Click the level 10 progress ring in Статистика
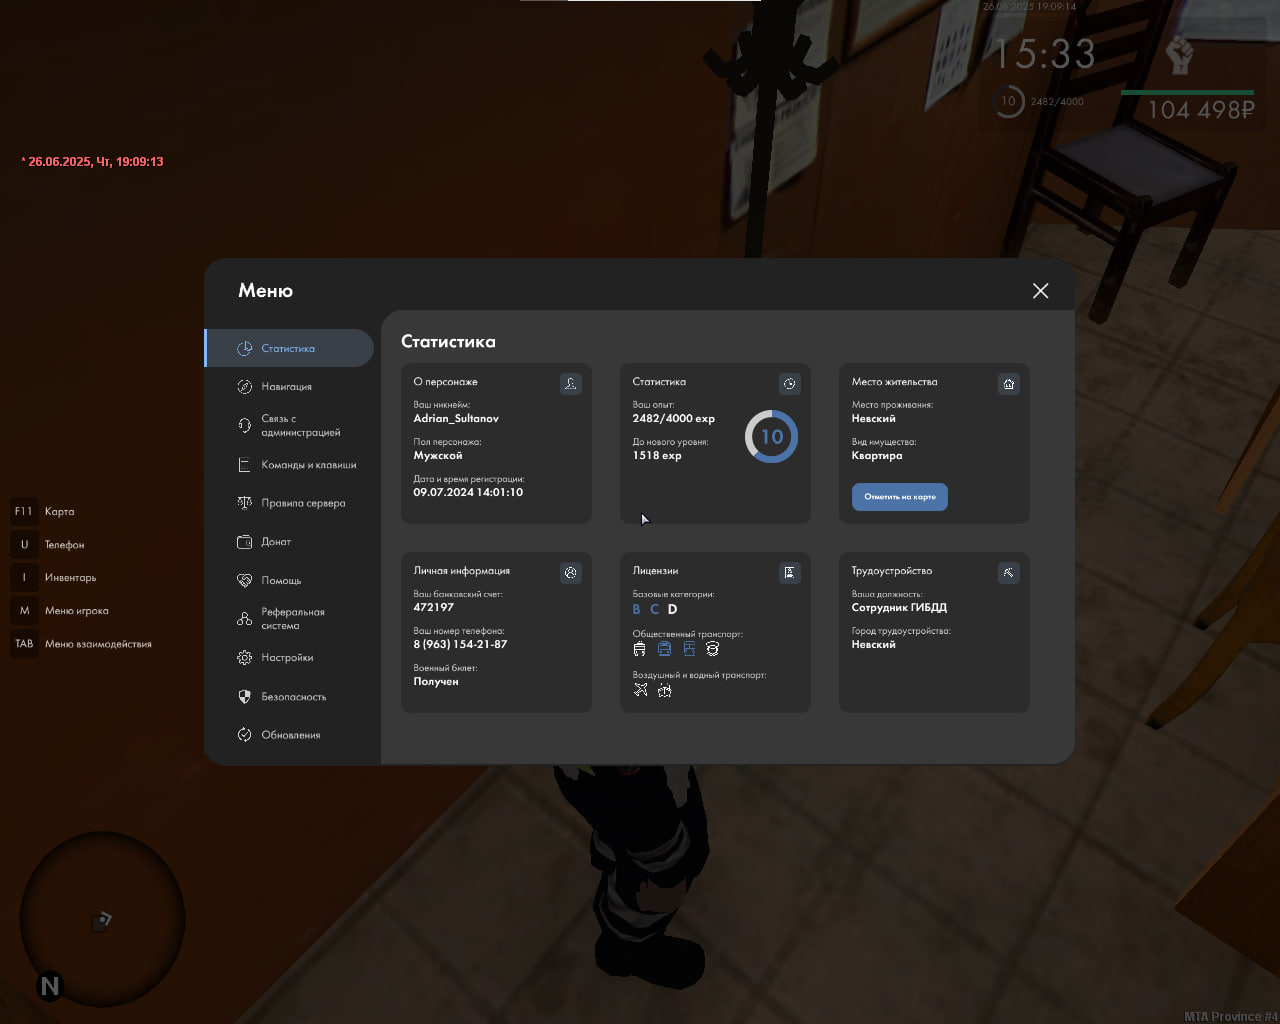 (771, 436)
